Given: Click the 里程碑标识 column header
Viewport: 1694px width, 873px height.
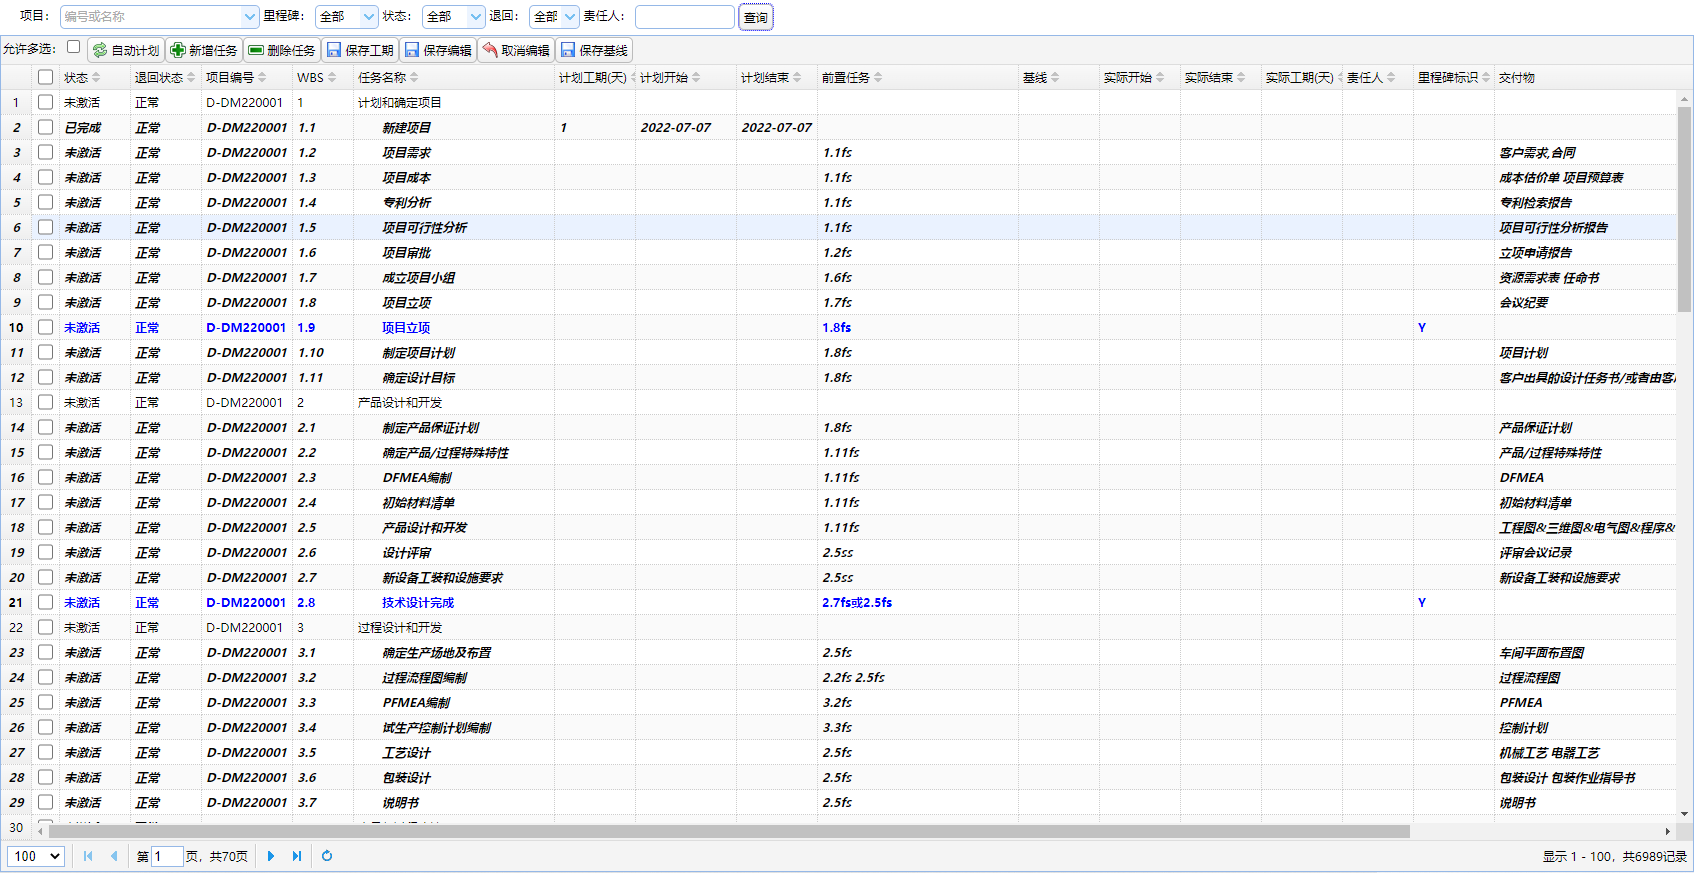Looking at the screenshot, I should [x=1453, y=78].
